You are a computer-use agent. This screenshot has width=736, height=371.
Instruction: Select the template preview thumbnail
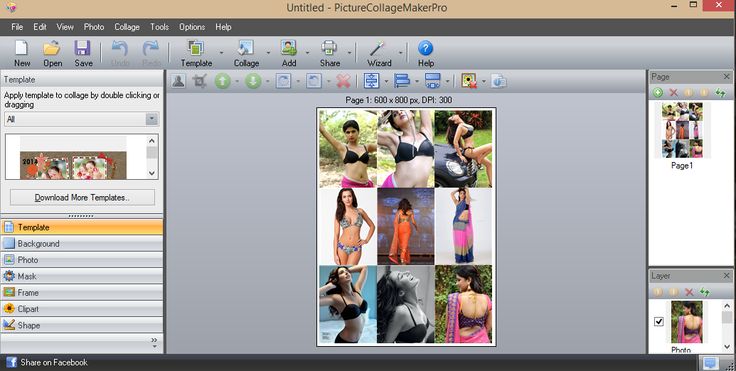coord(73,164)
